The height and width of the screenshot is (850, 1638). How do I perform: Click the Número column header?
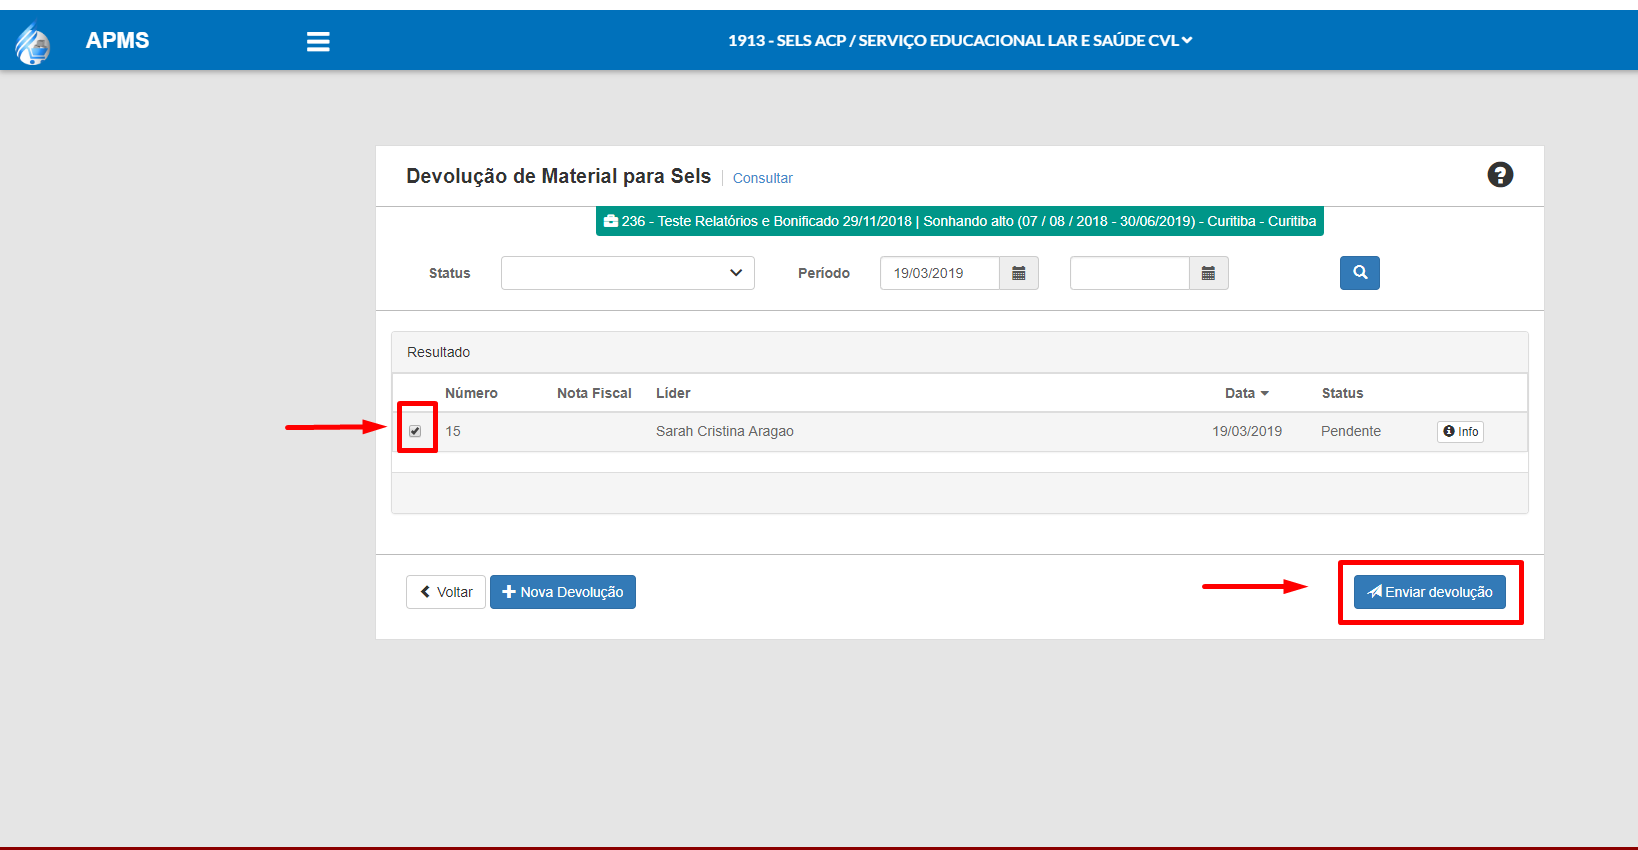click(471, 393)
